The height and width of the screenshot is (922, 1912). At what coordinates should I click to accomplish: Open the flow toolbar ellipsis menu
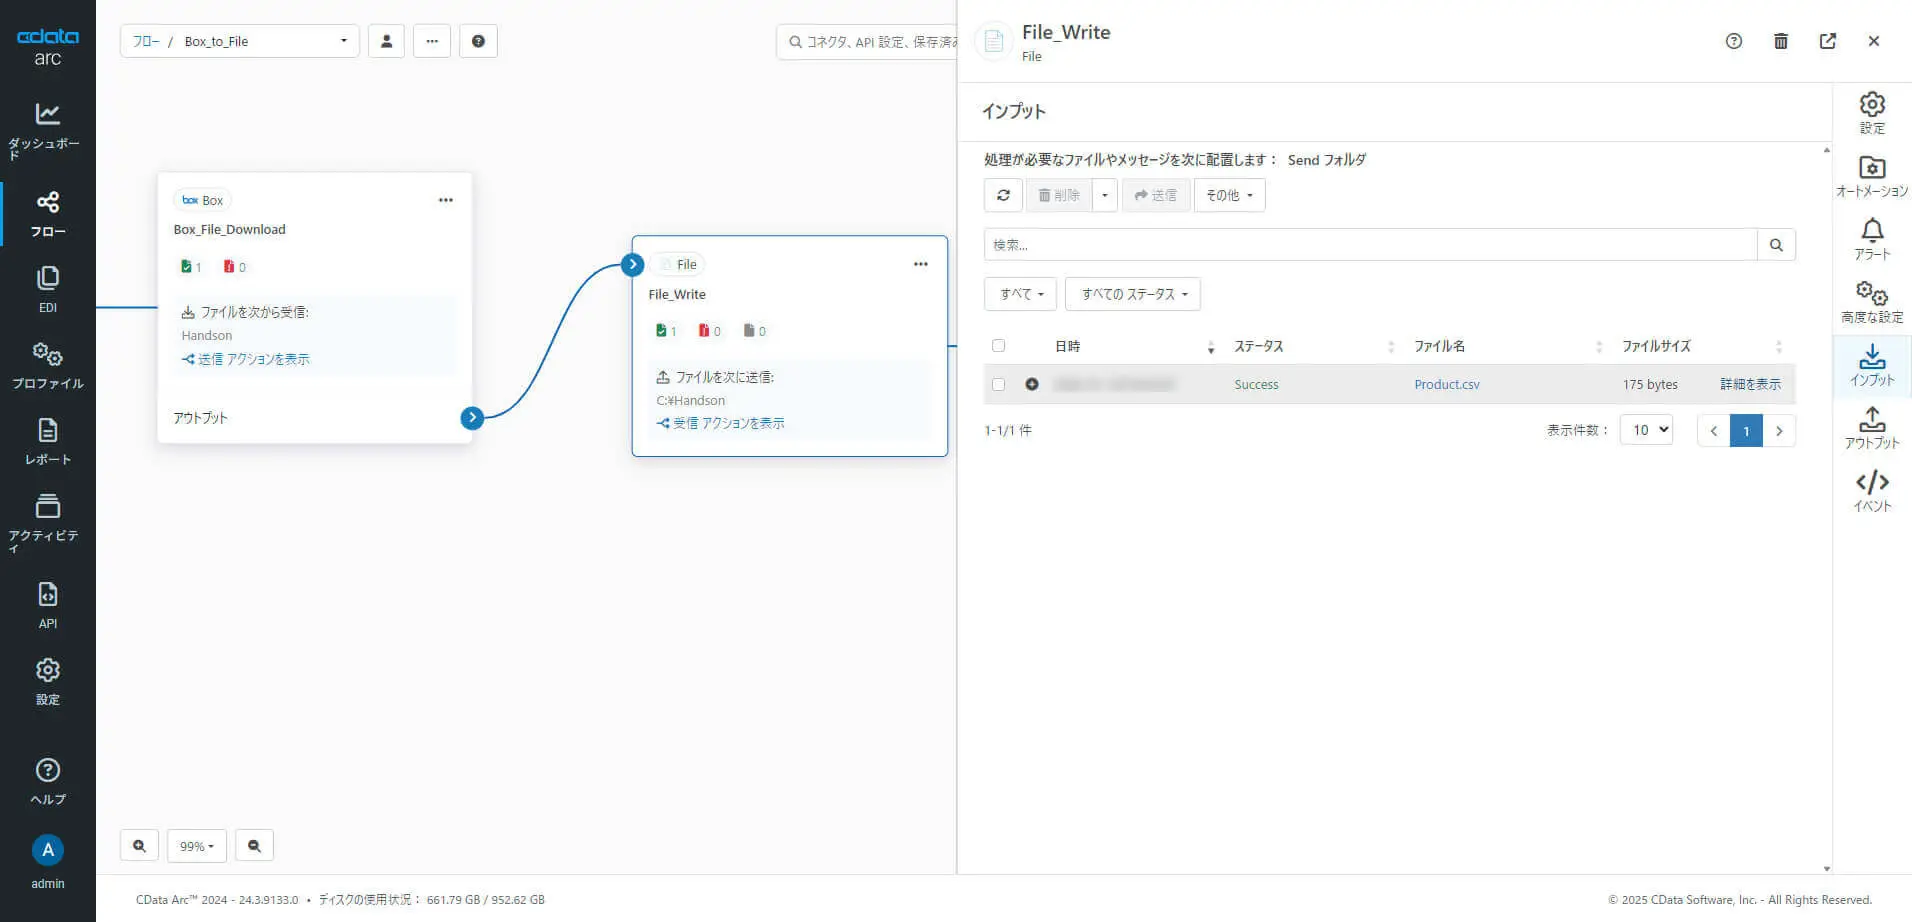(x=432, y=41)
